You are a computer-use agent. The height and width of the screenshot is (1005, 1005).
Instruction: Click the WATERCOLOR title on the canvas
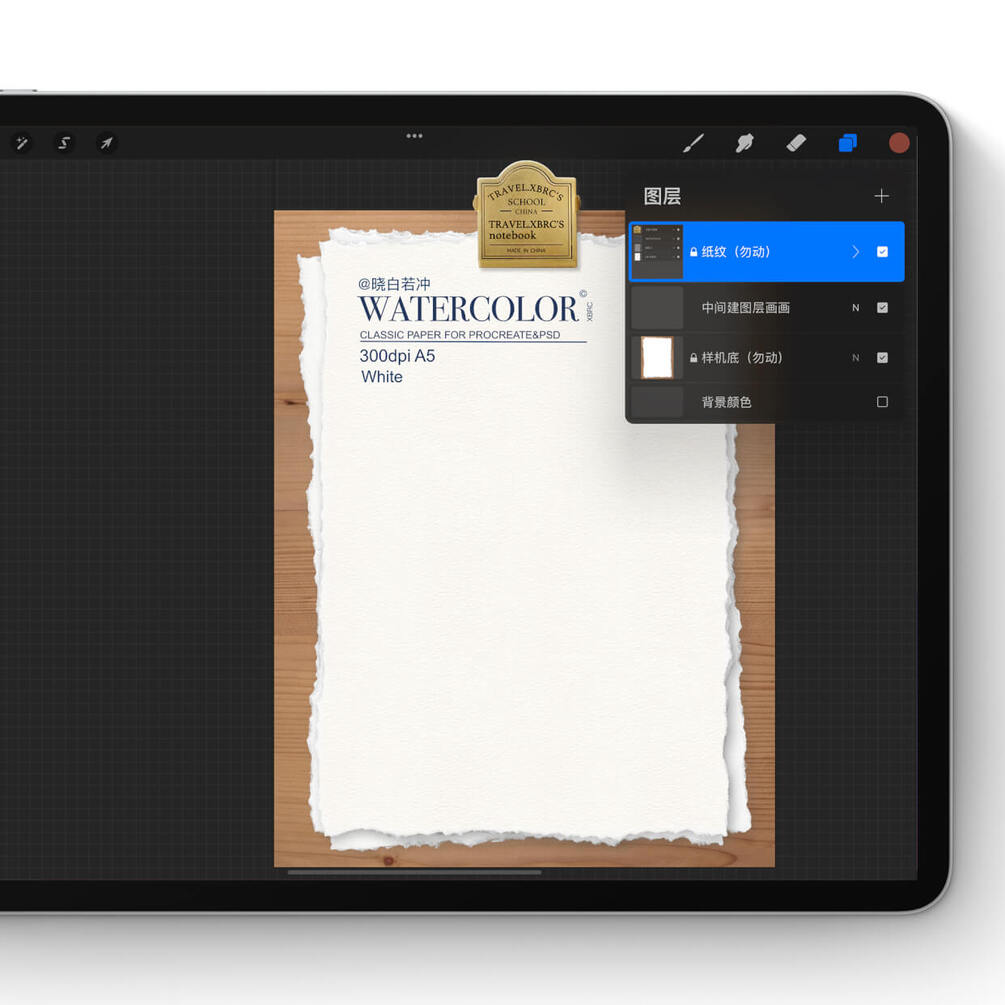[468, 309]
